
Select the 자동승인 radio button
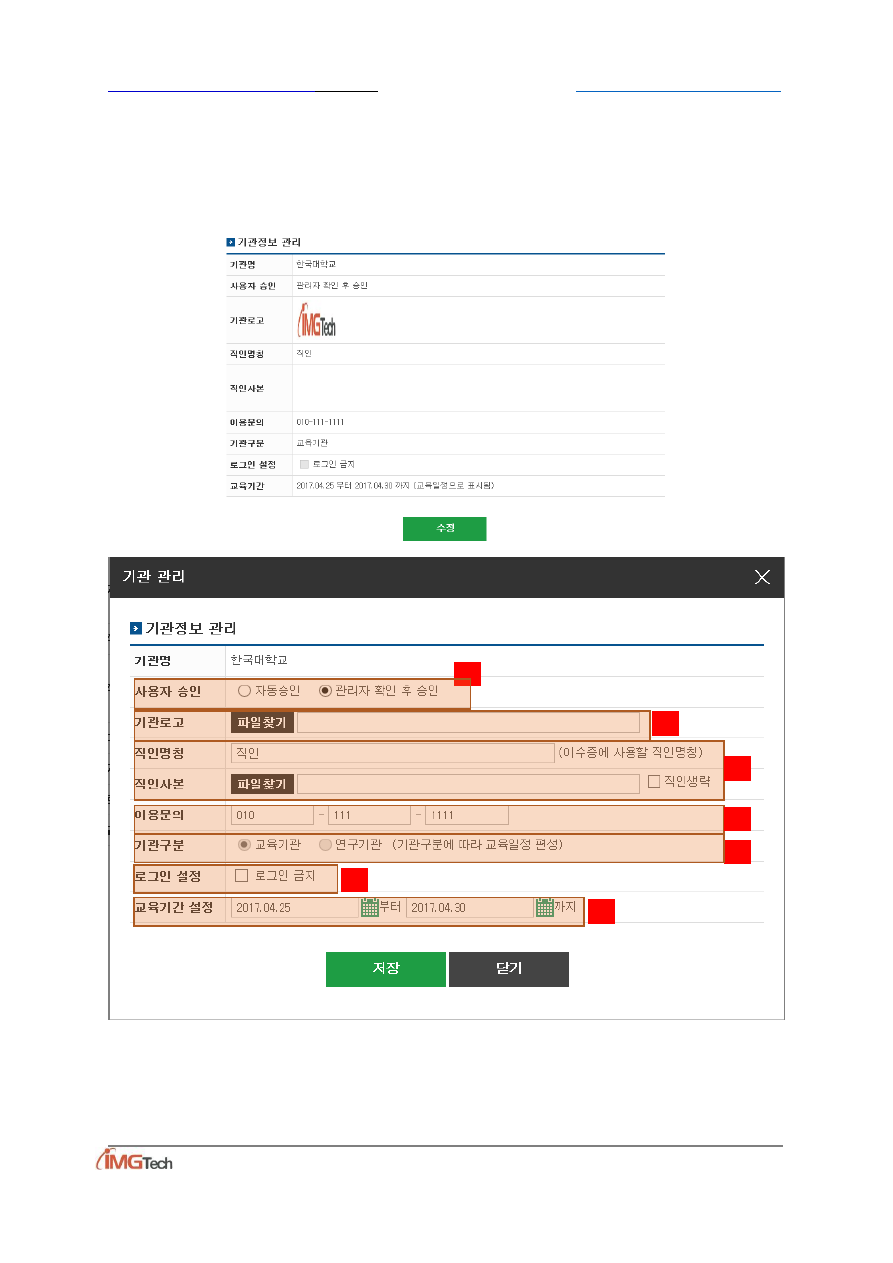point(245,691)
